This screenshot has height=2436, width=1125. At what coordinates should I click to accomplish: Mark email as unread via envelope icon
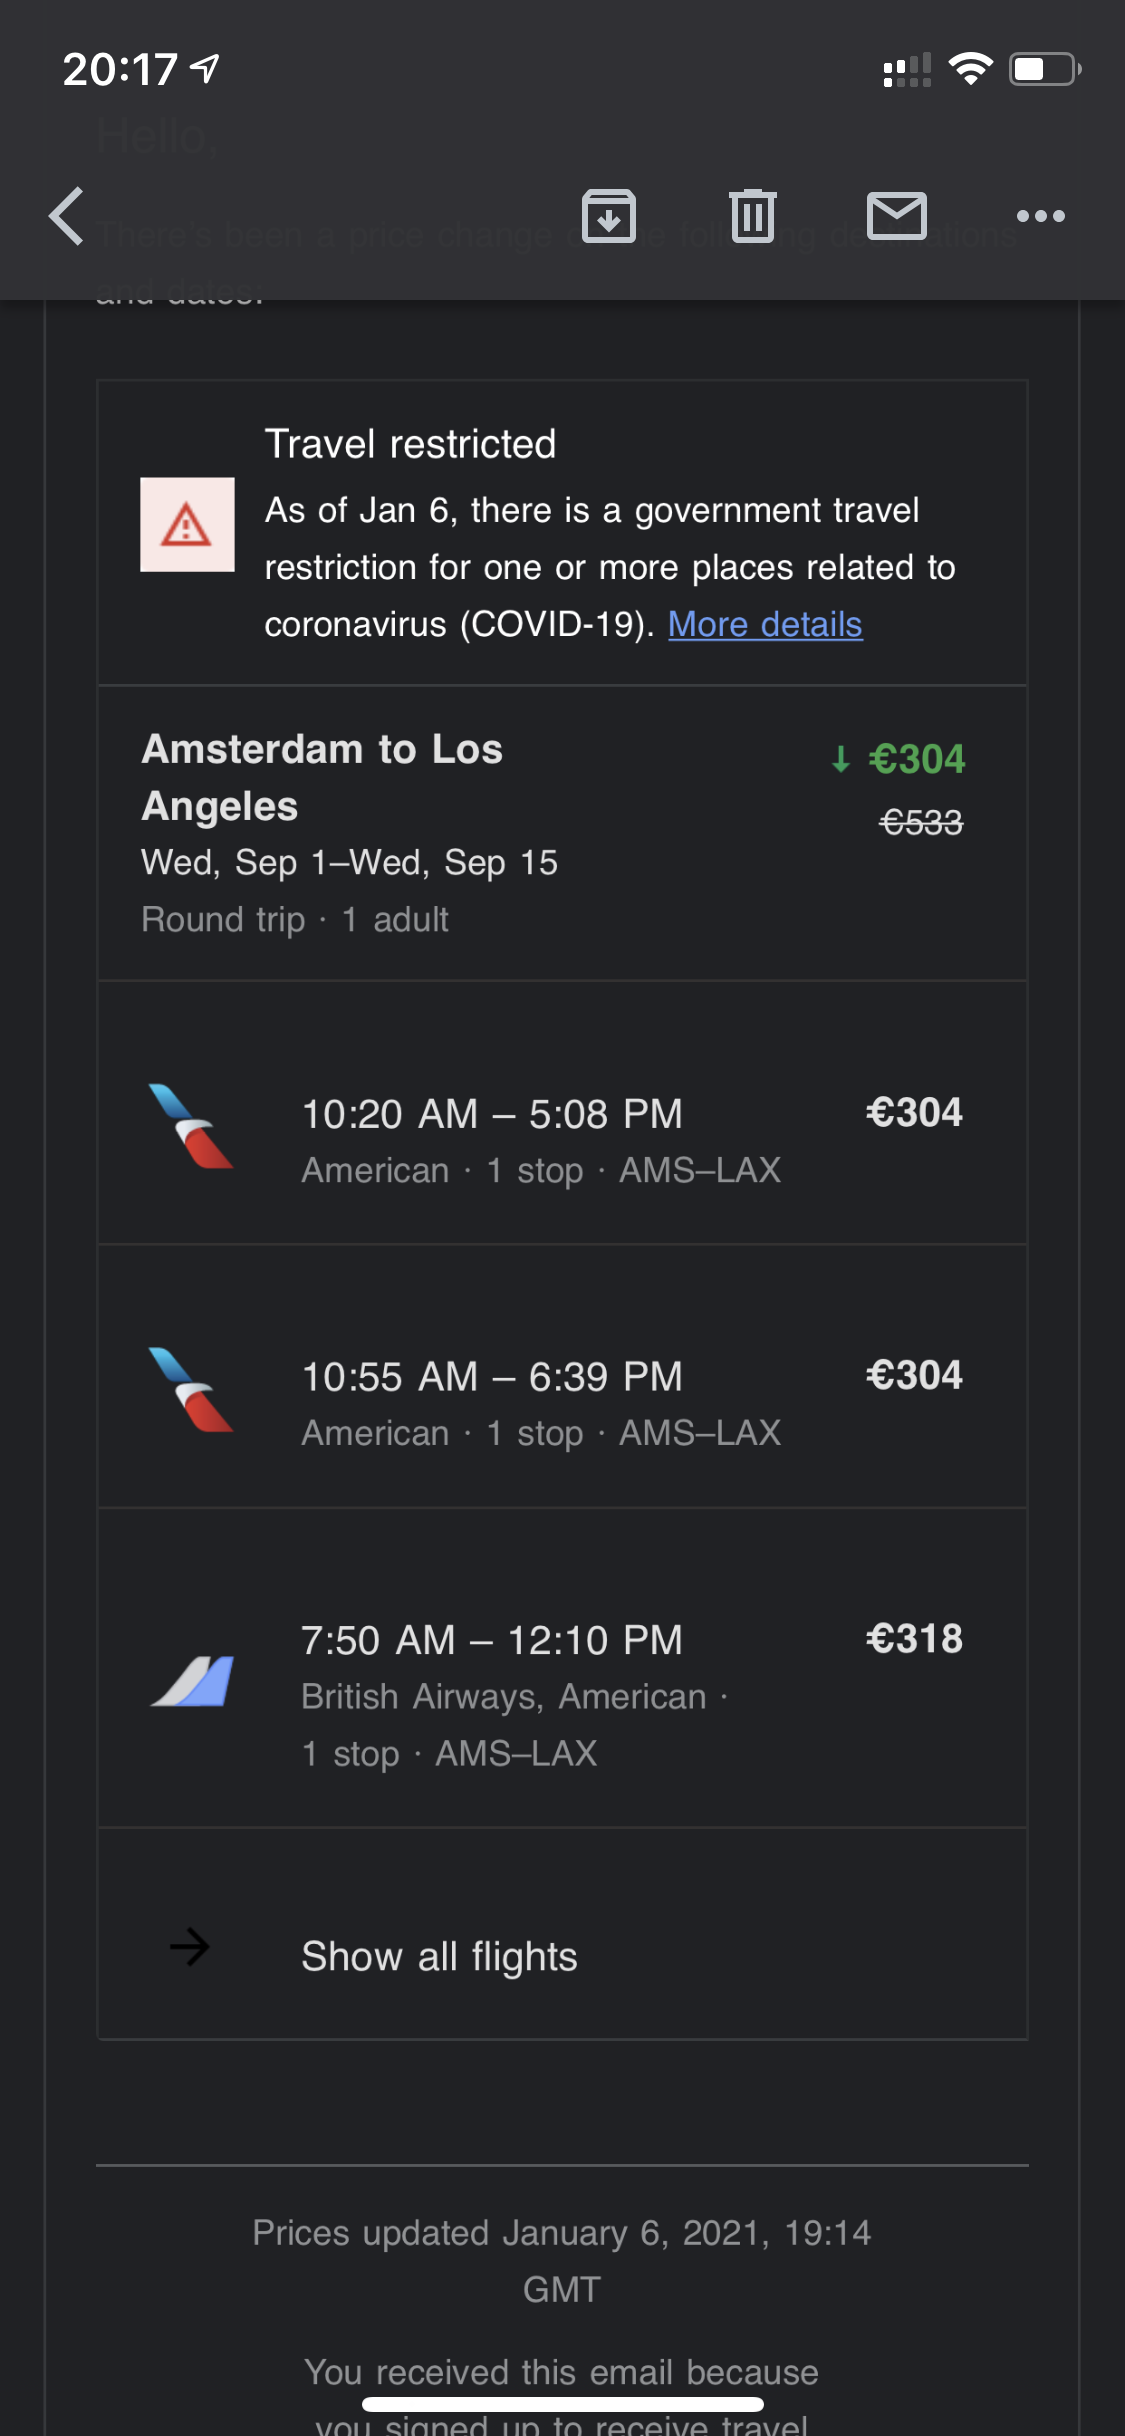click(x=896, y=216)
